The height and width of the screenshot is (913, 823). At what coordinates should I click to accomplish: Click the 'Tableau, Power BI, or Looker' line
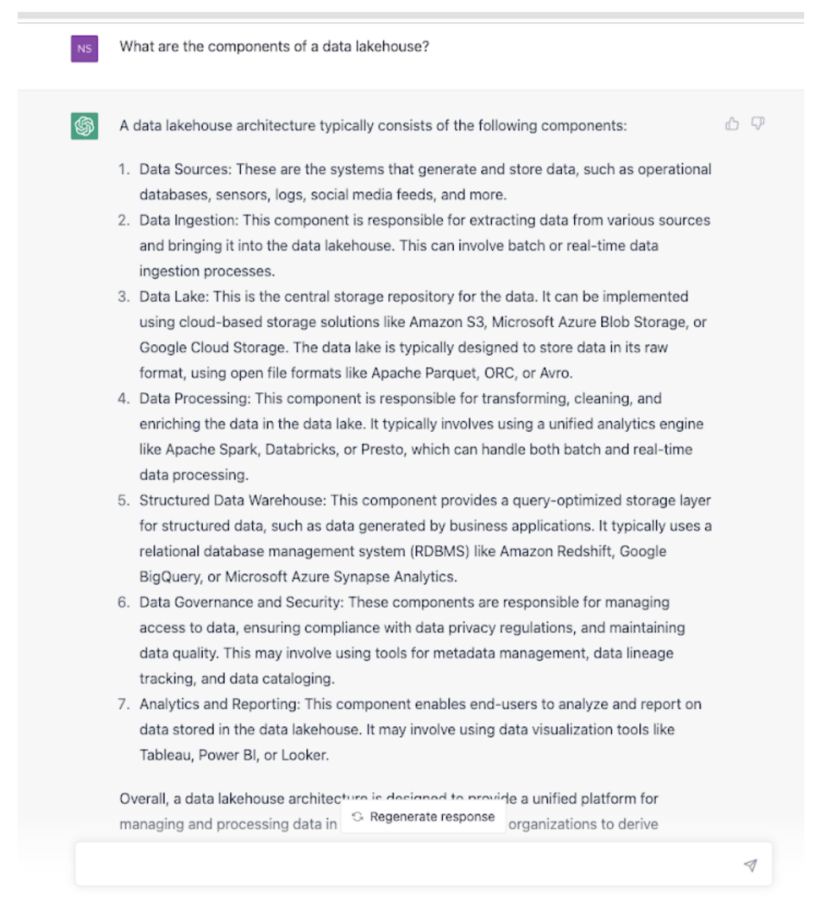[234, 755]
